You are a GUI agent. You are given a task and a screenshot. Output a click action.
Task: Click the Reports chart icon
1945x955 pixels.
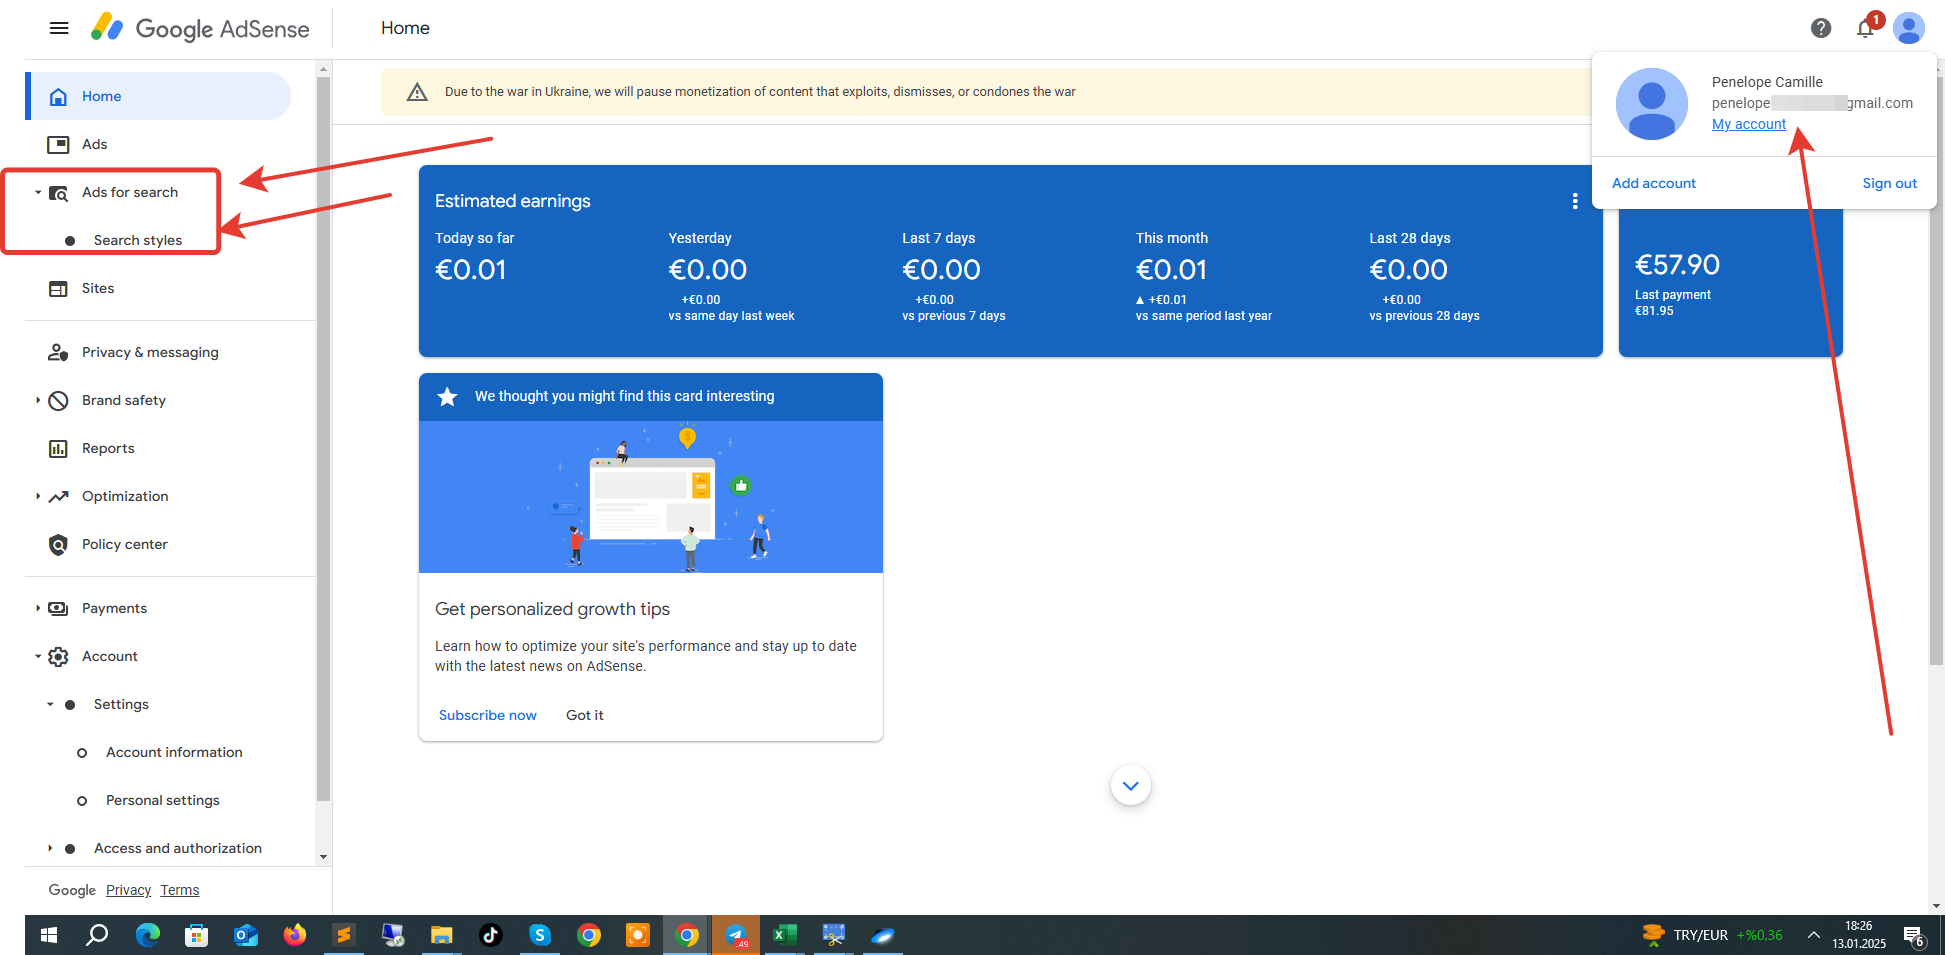58,448
